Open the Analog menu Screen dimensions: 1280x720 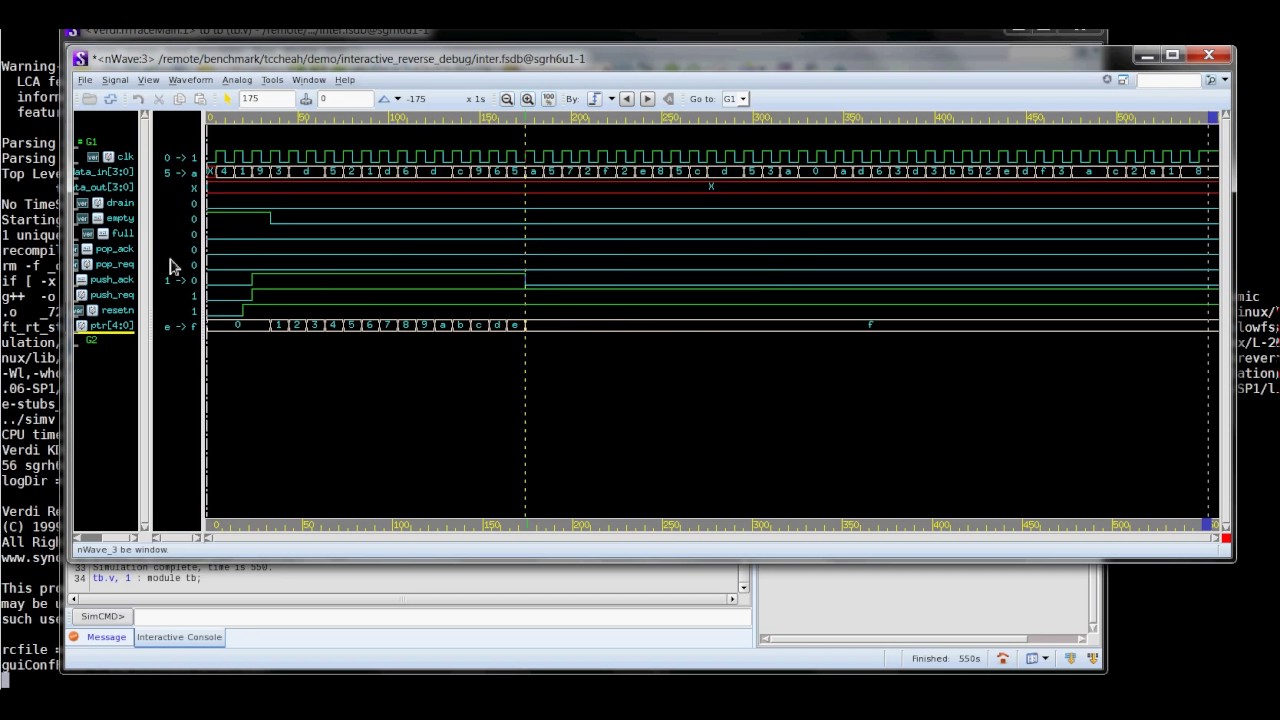pos(237,80)
